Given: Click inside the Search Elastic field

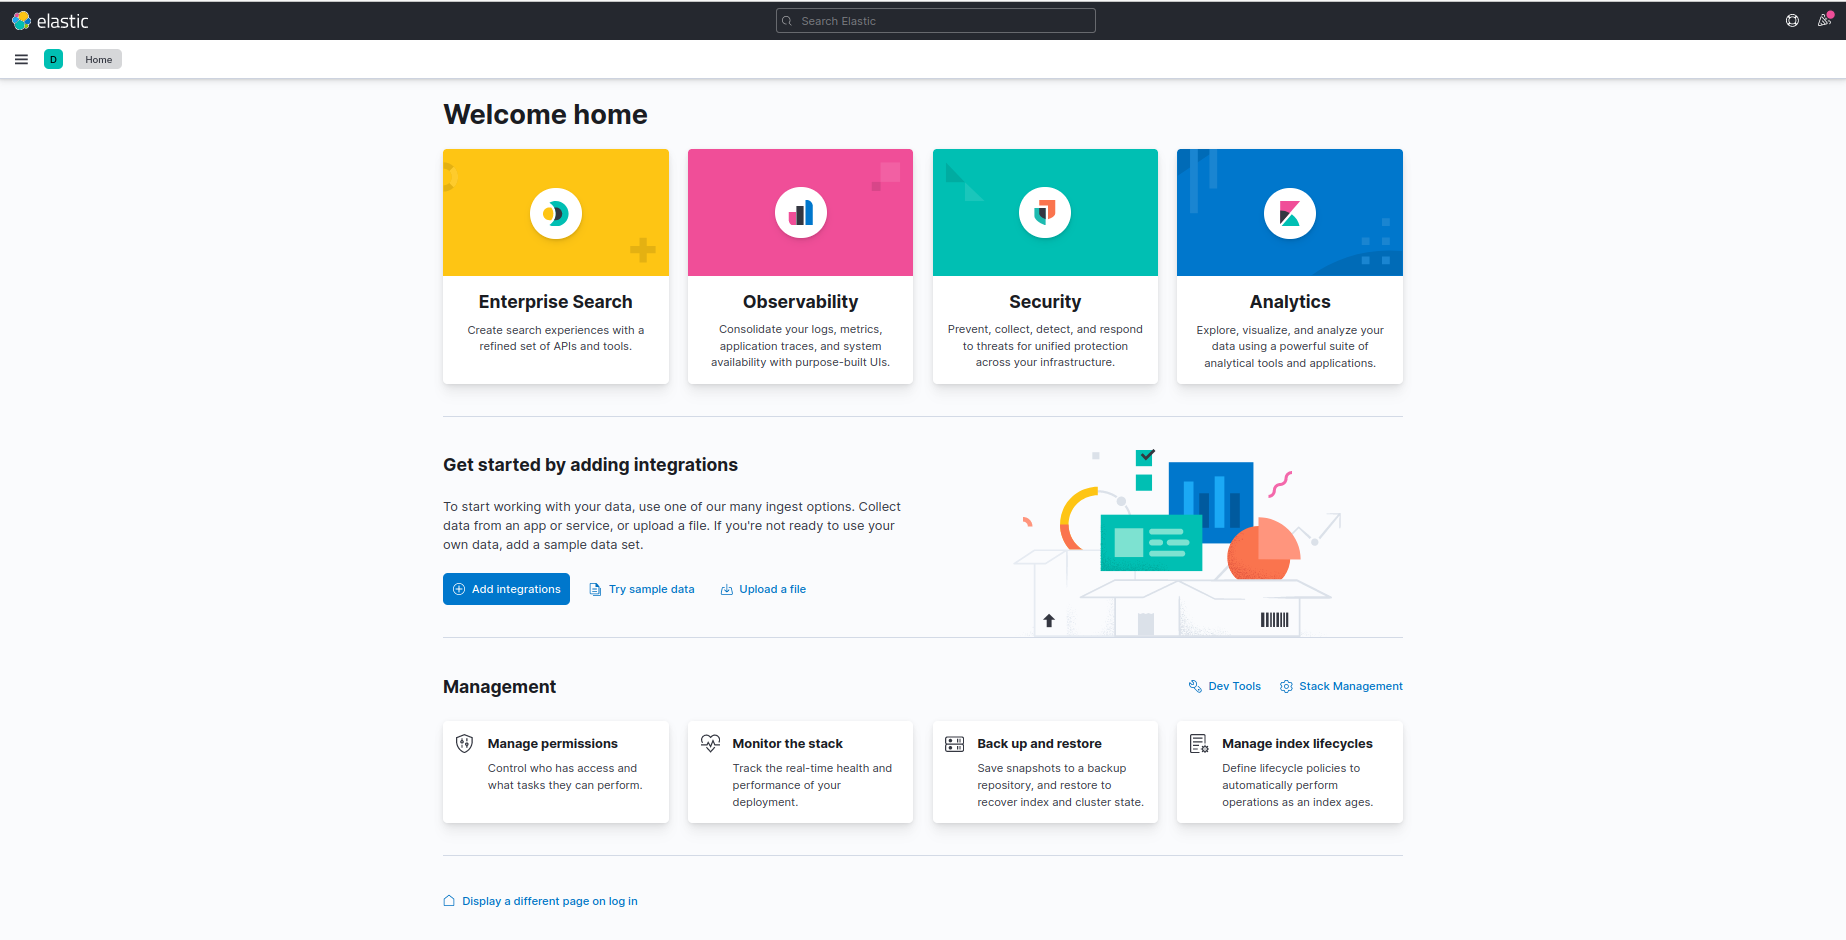Looking at the screenshot, I should click(934, 20).
